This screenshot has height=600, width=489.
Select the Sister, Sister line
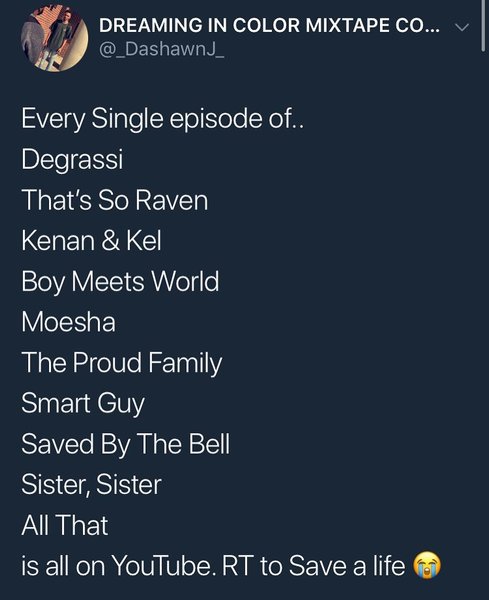click(x=91, y=484)
